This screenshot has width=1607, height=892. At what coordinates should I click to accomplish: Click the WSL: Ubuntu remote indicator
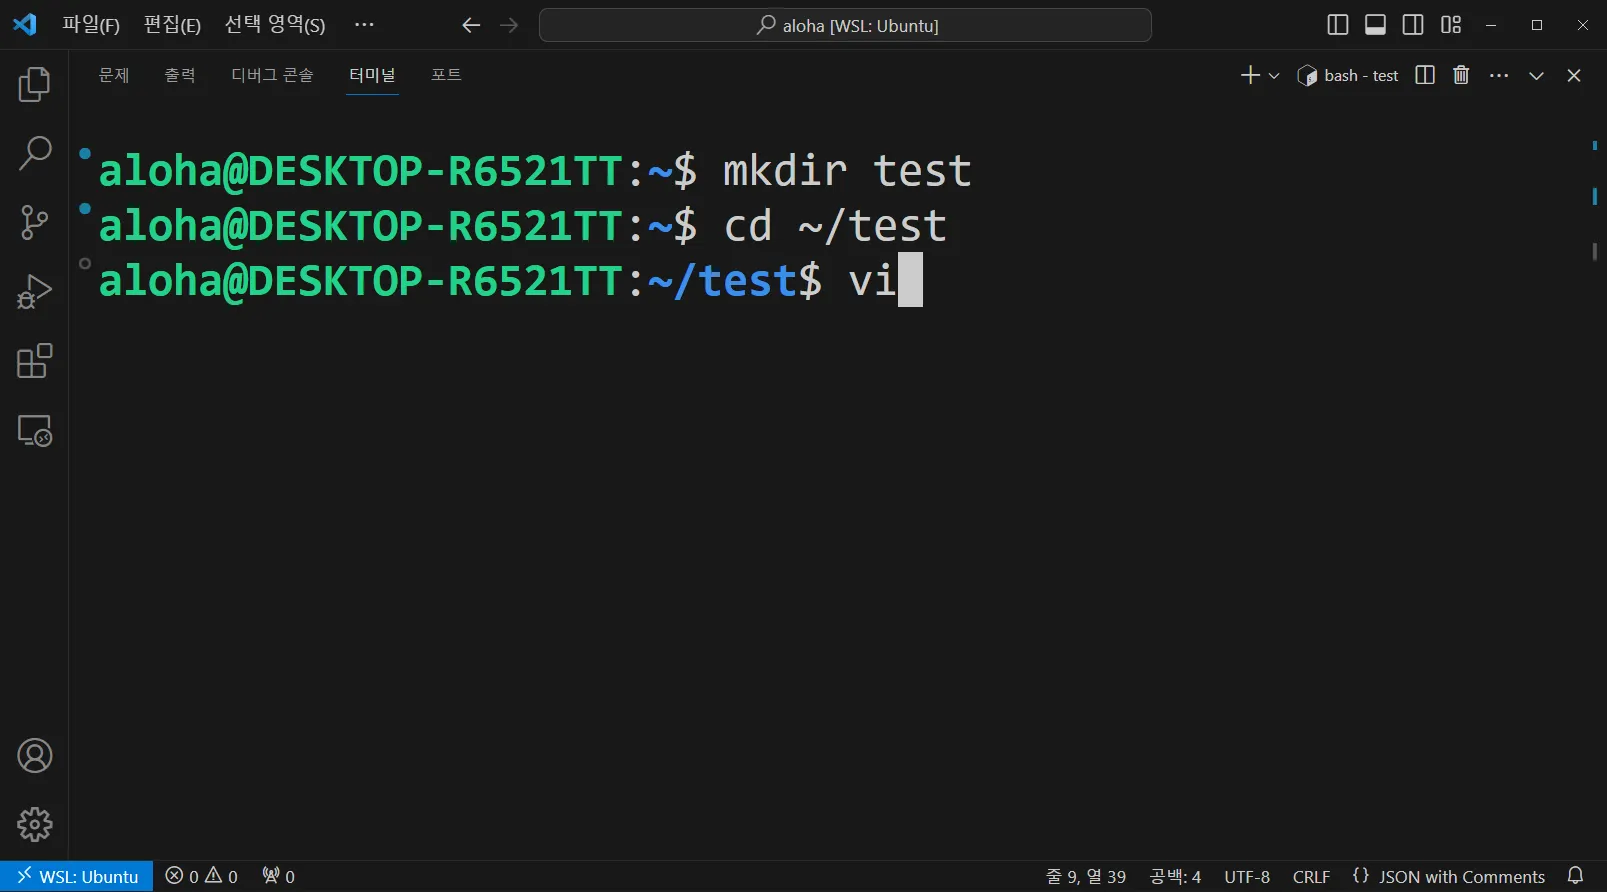tap(77, 877)
